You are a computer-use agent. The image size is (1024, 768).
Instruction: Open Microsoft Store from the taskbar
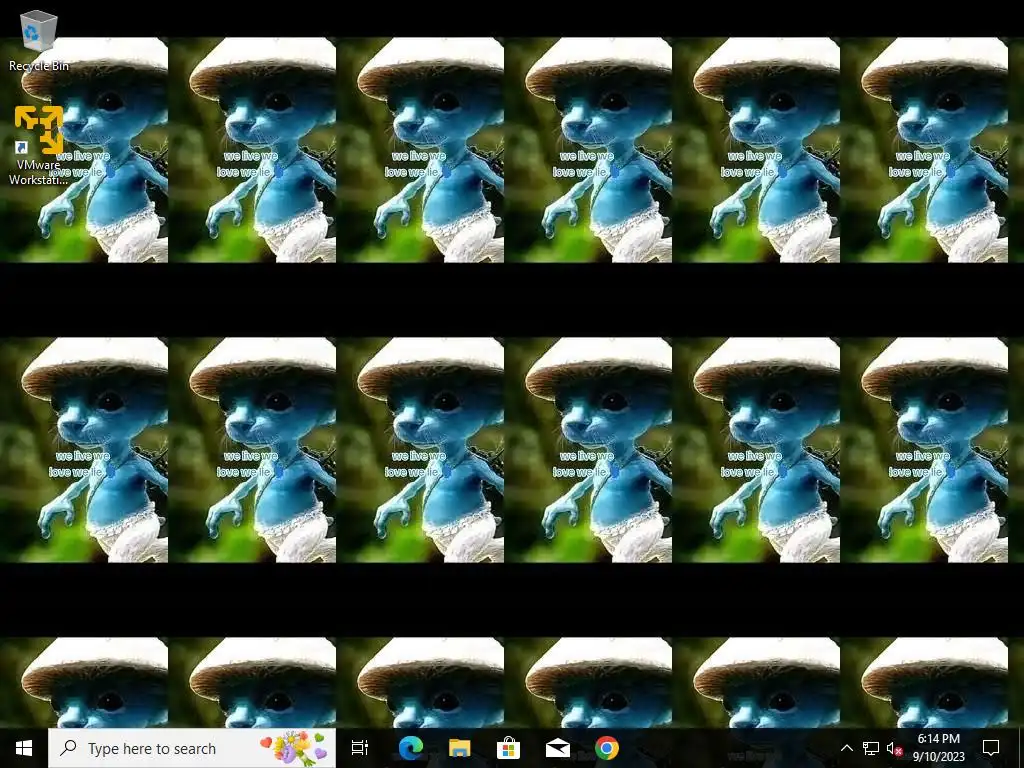[508, 748]
